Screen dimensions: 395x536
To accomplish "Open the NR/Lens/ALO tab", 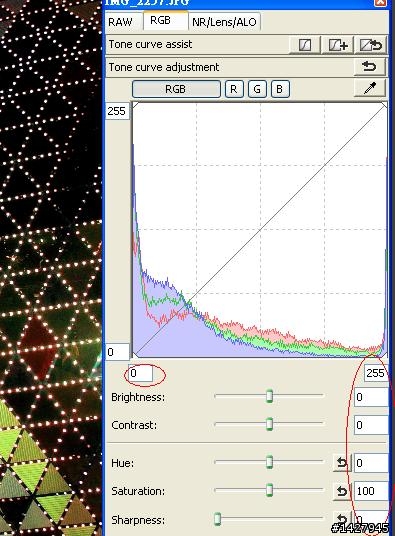I will (224, 22).
